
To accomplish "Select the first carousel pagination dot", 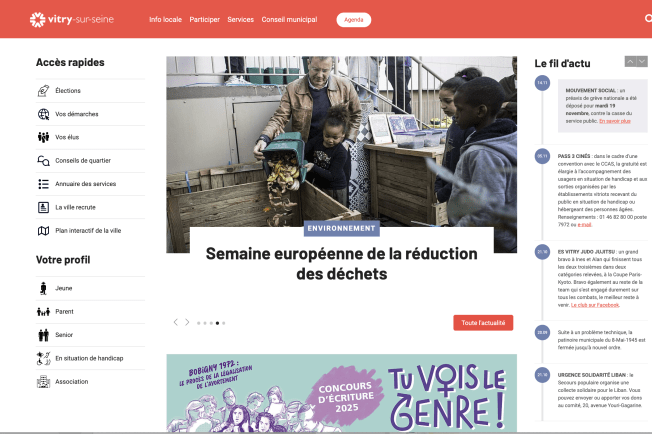I will pyautogui.click(x=199, y=323).
